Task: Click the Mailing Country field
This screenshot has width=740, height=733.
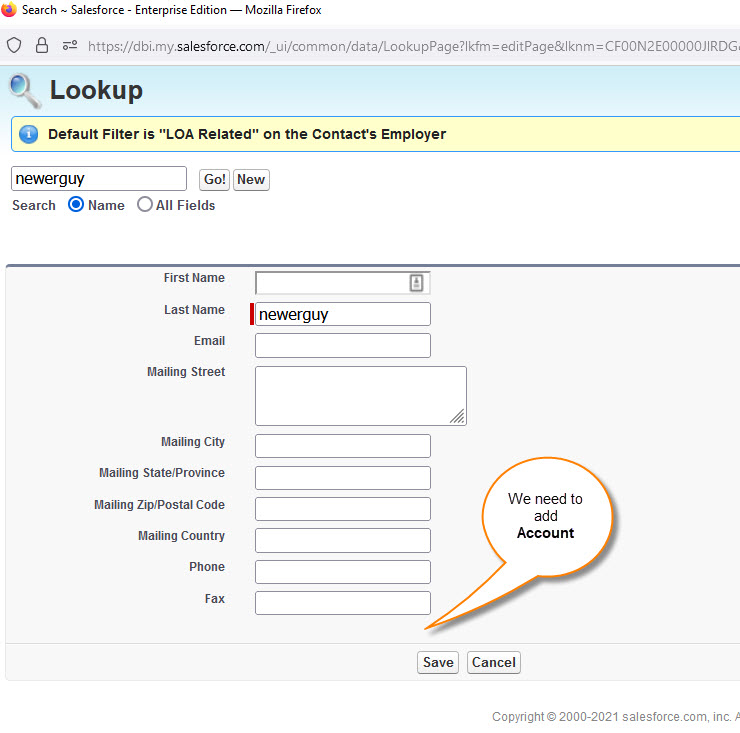Action: click(343, 540)
